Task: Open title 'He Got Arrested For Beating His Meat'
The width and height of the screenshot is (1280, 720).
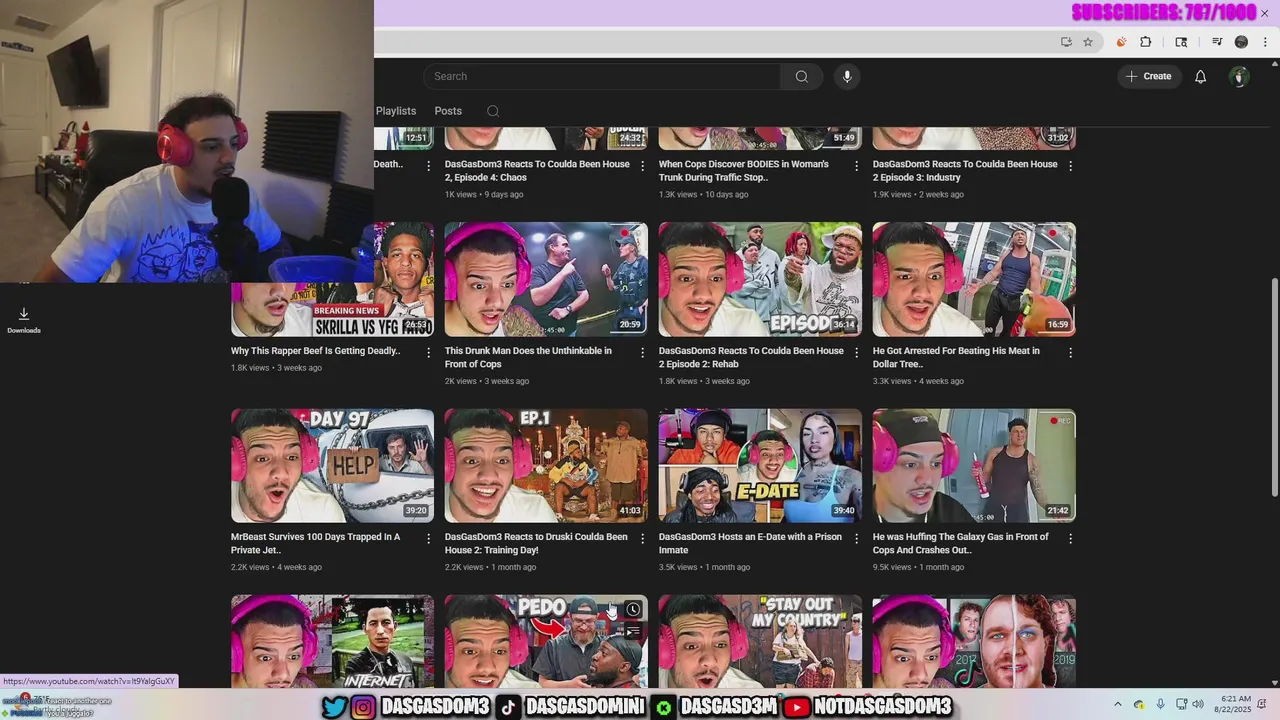Action: 956,358
